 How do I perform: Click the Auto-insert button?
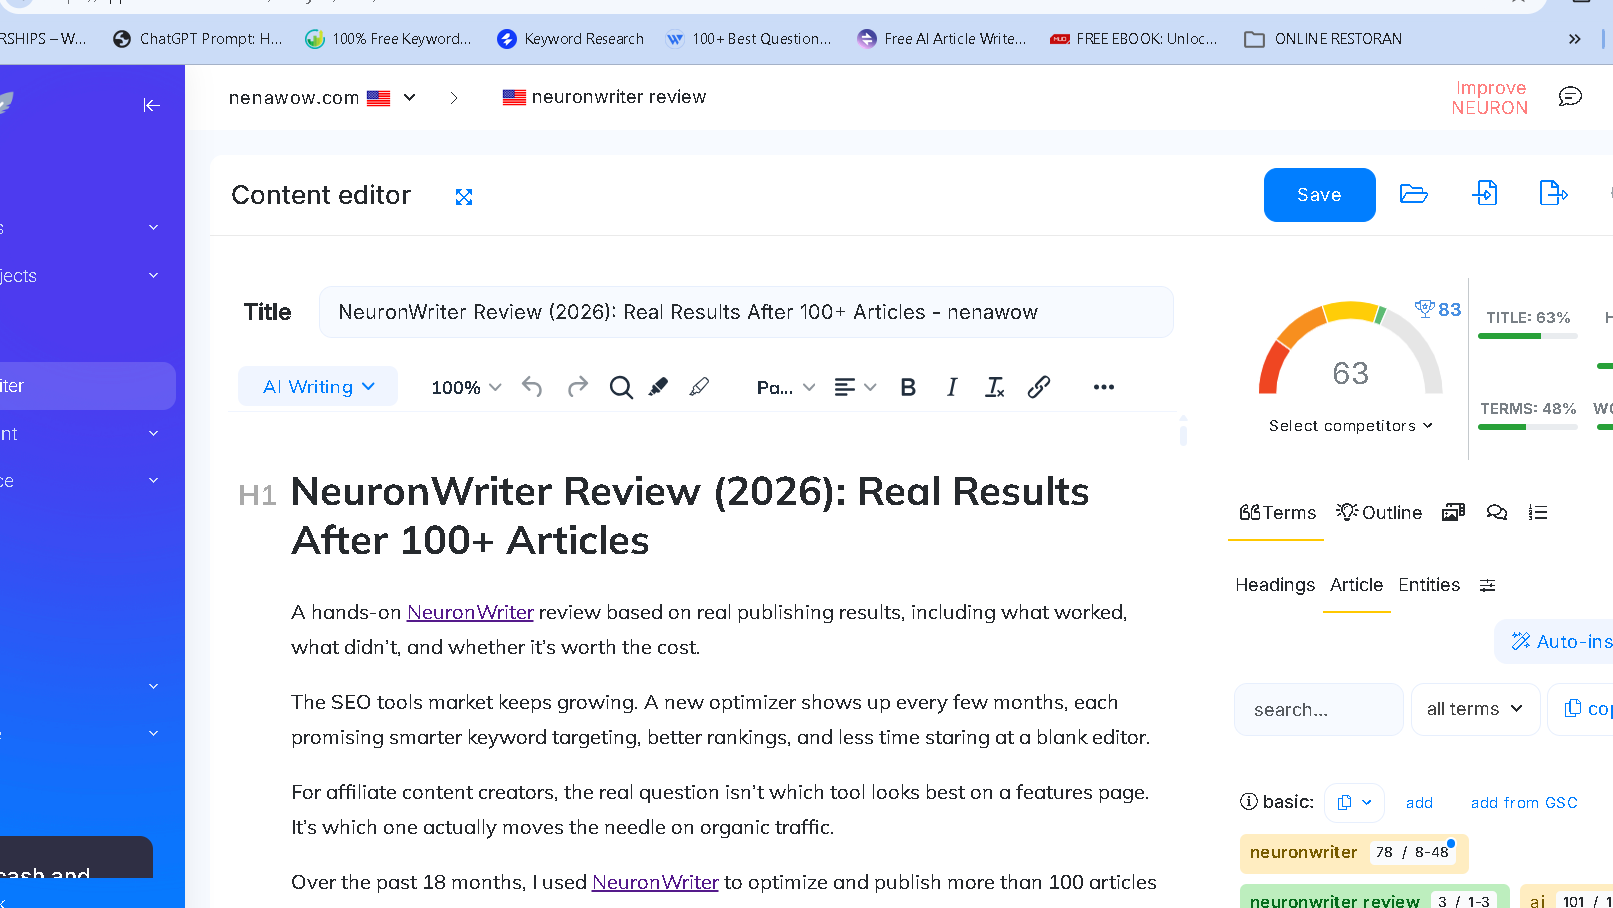tap(1554, 642)
